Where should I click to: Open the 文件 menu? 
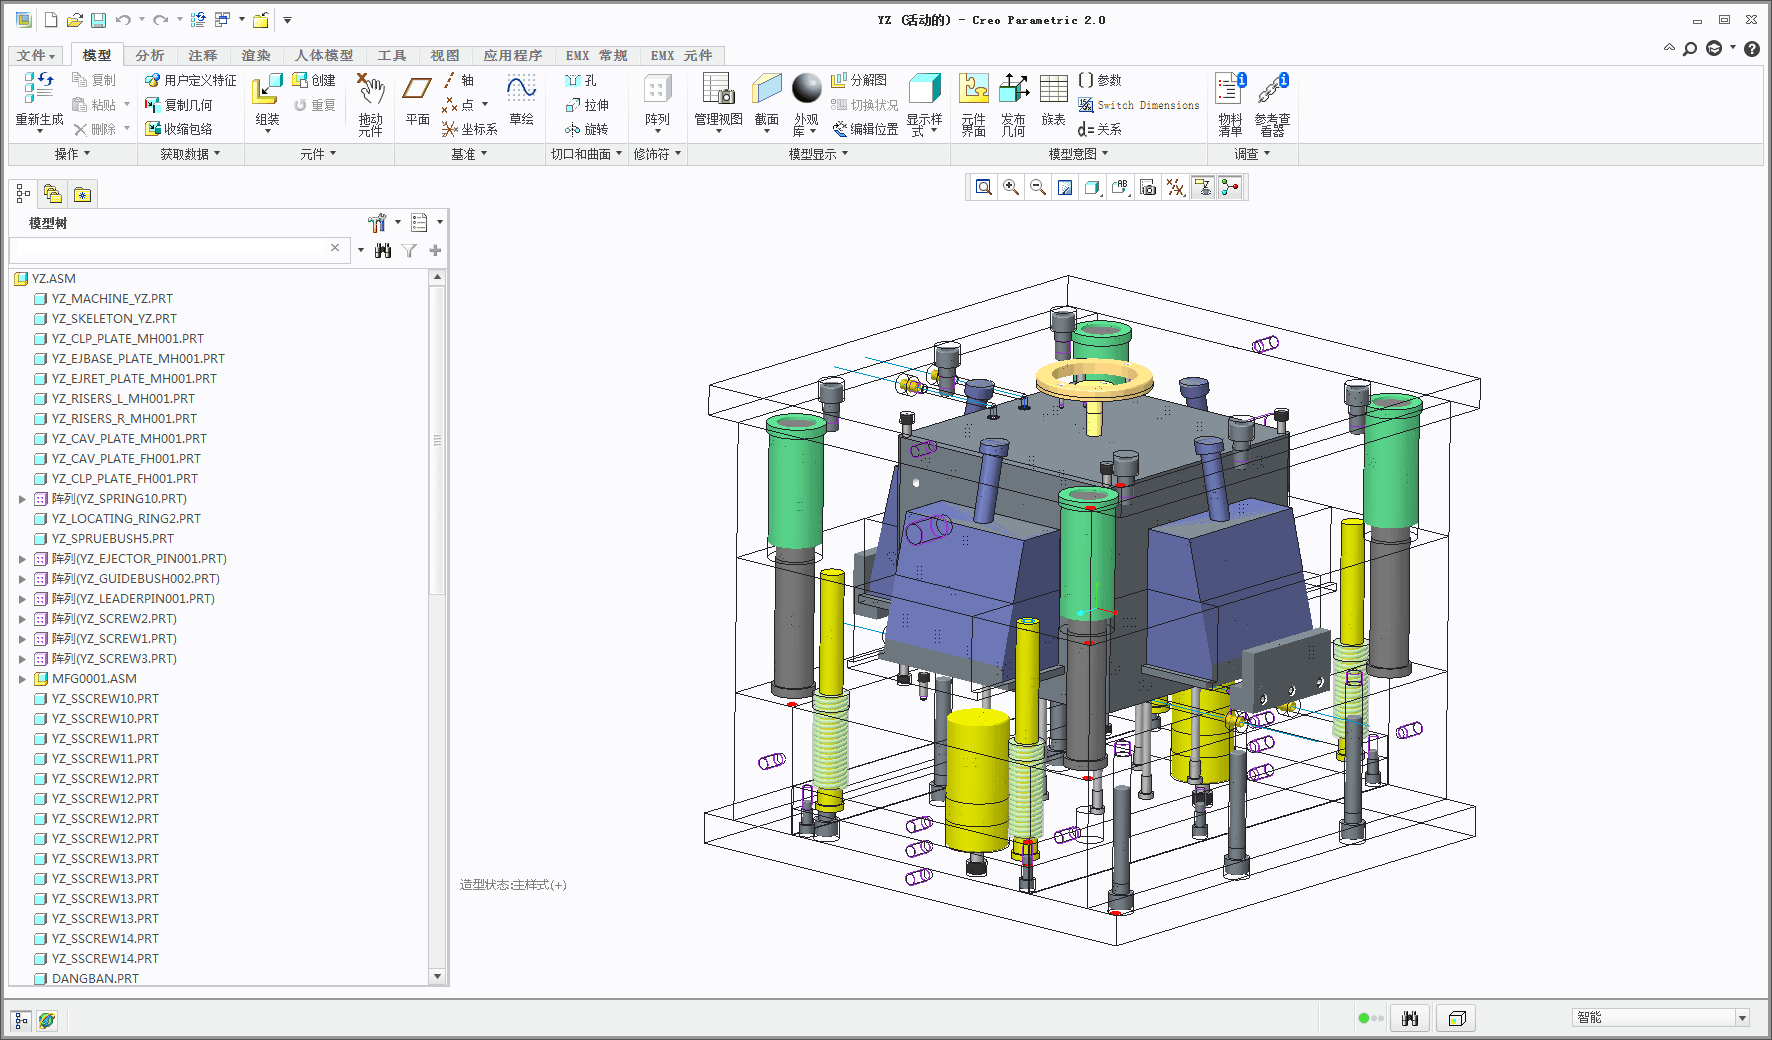point(36,56)
